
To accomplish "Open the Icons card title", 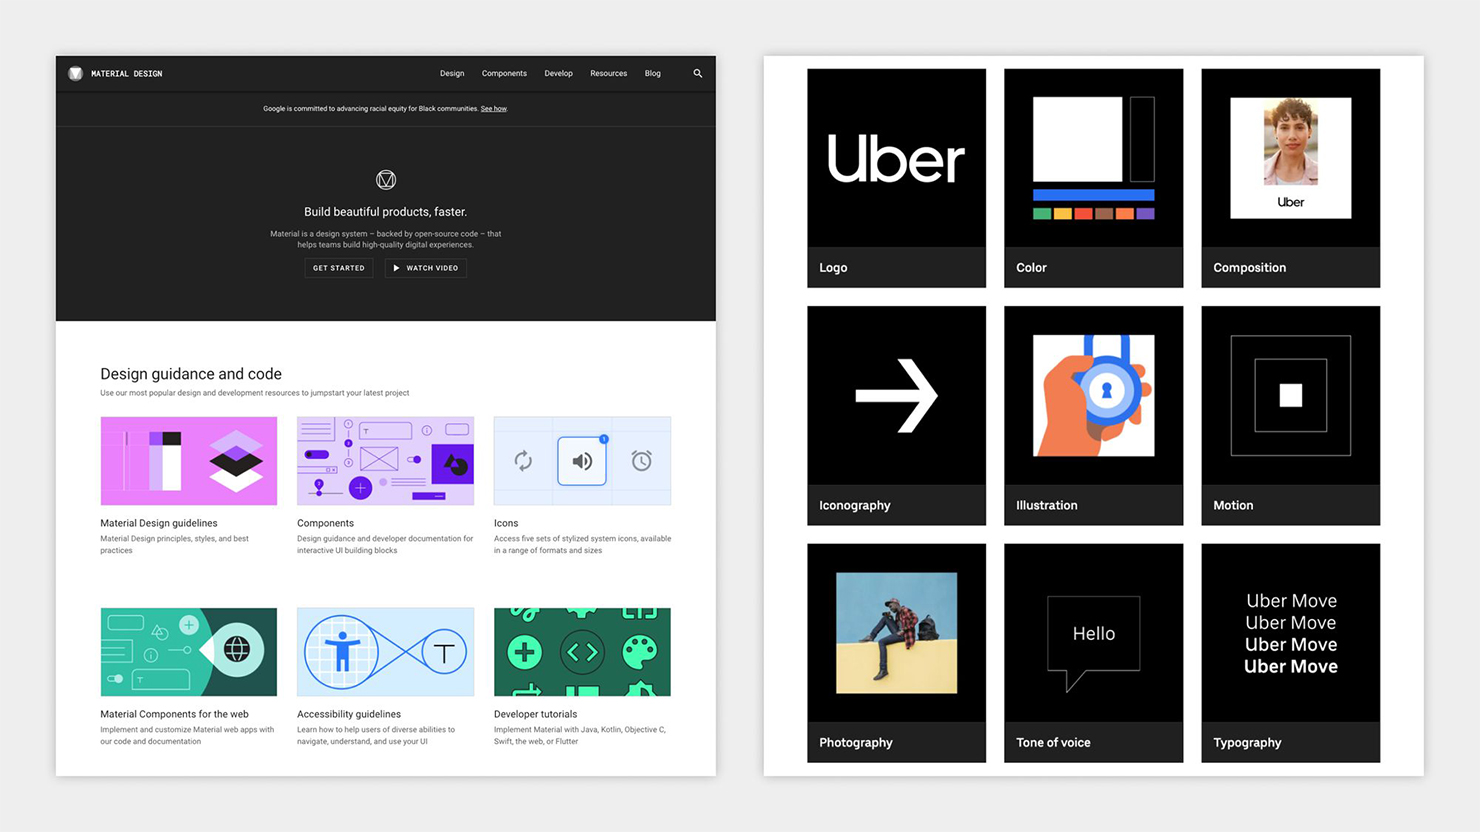I will (x=506, y=523).
